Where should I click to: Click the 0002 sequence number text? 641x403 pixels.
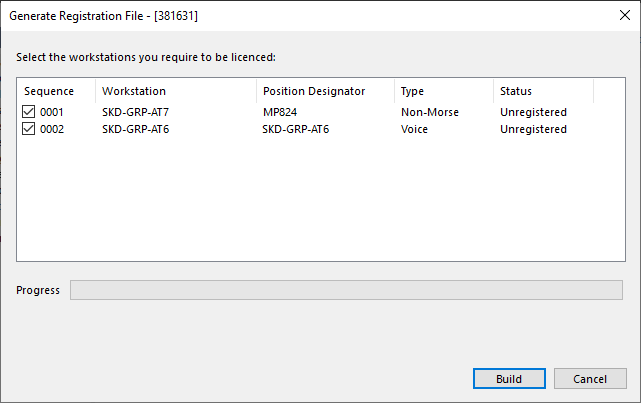(52, 129)
